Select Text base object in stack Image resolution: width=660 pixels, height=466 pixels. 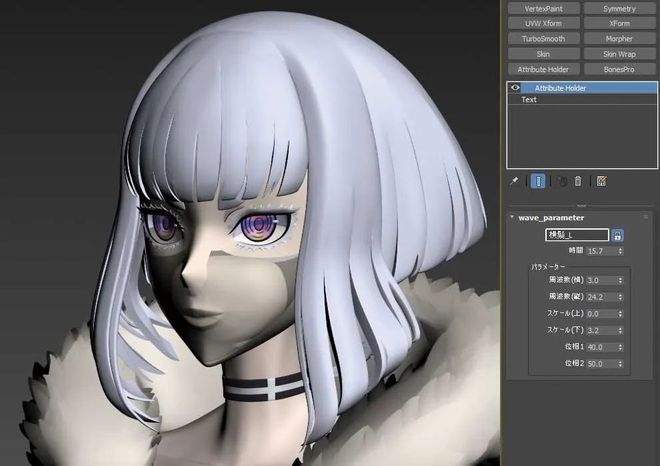[529, 100]
